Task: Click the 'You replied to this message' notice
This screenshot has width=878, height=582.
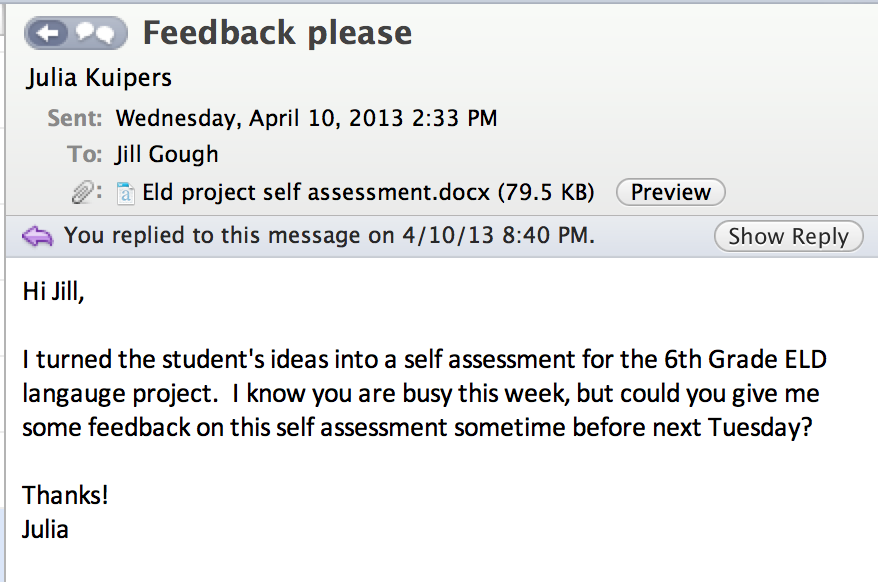Action: tap(329, 236)
